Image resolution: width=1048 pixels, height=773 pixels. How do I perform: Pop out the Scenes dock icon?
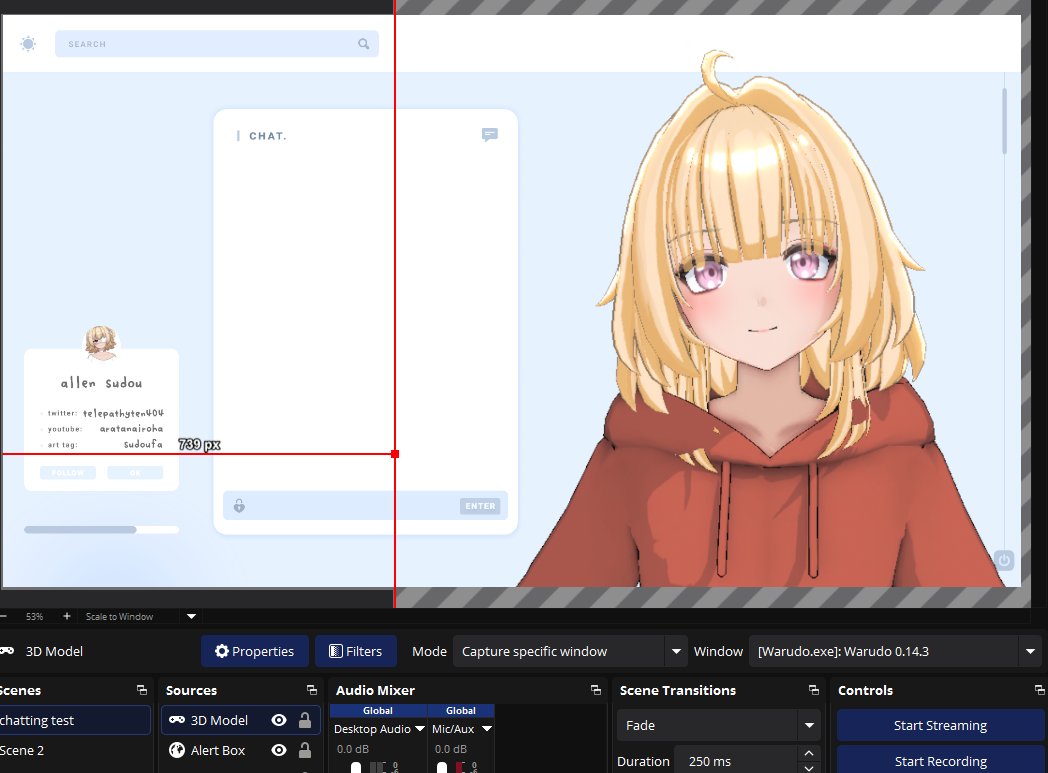point(142,690)
